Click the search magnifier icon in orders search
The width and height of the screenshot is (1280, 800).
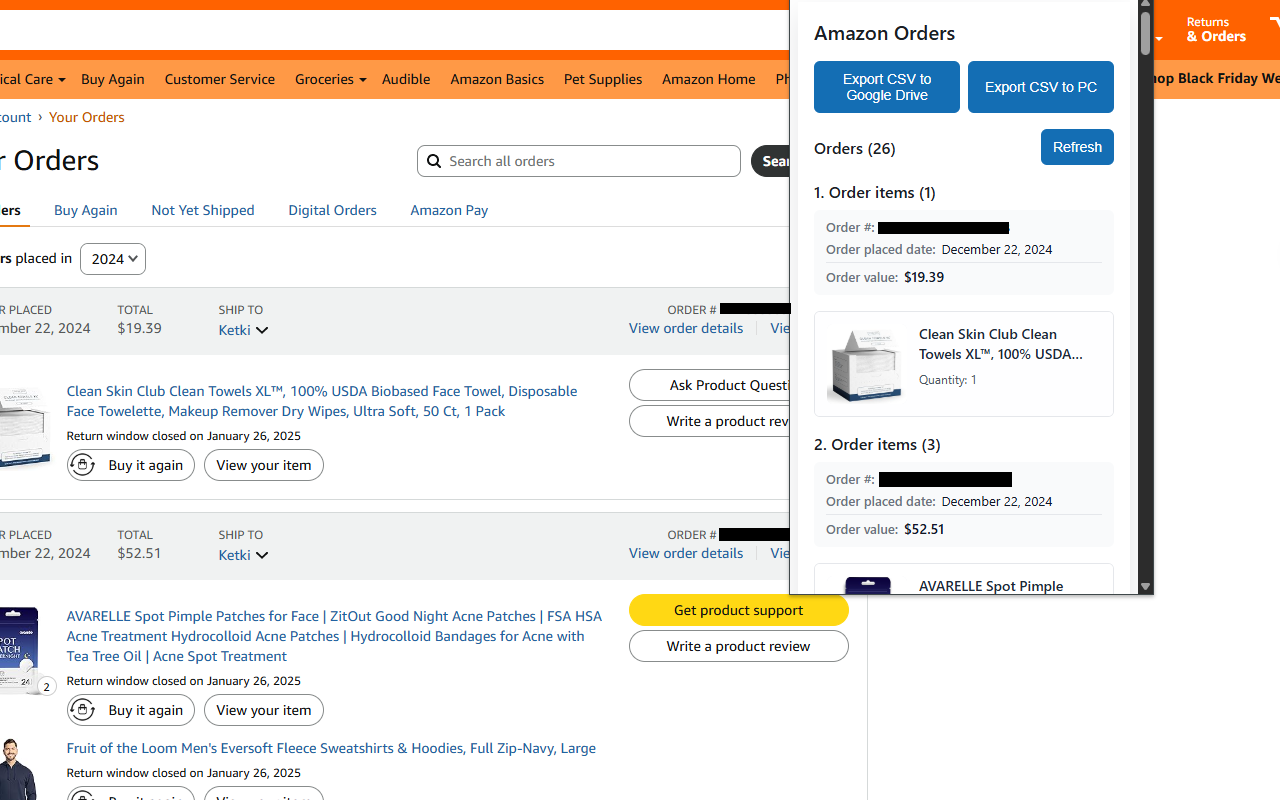click(x=434, y=161)
